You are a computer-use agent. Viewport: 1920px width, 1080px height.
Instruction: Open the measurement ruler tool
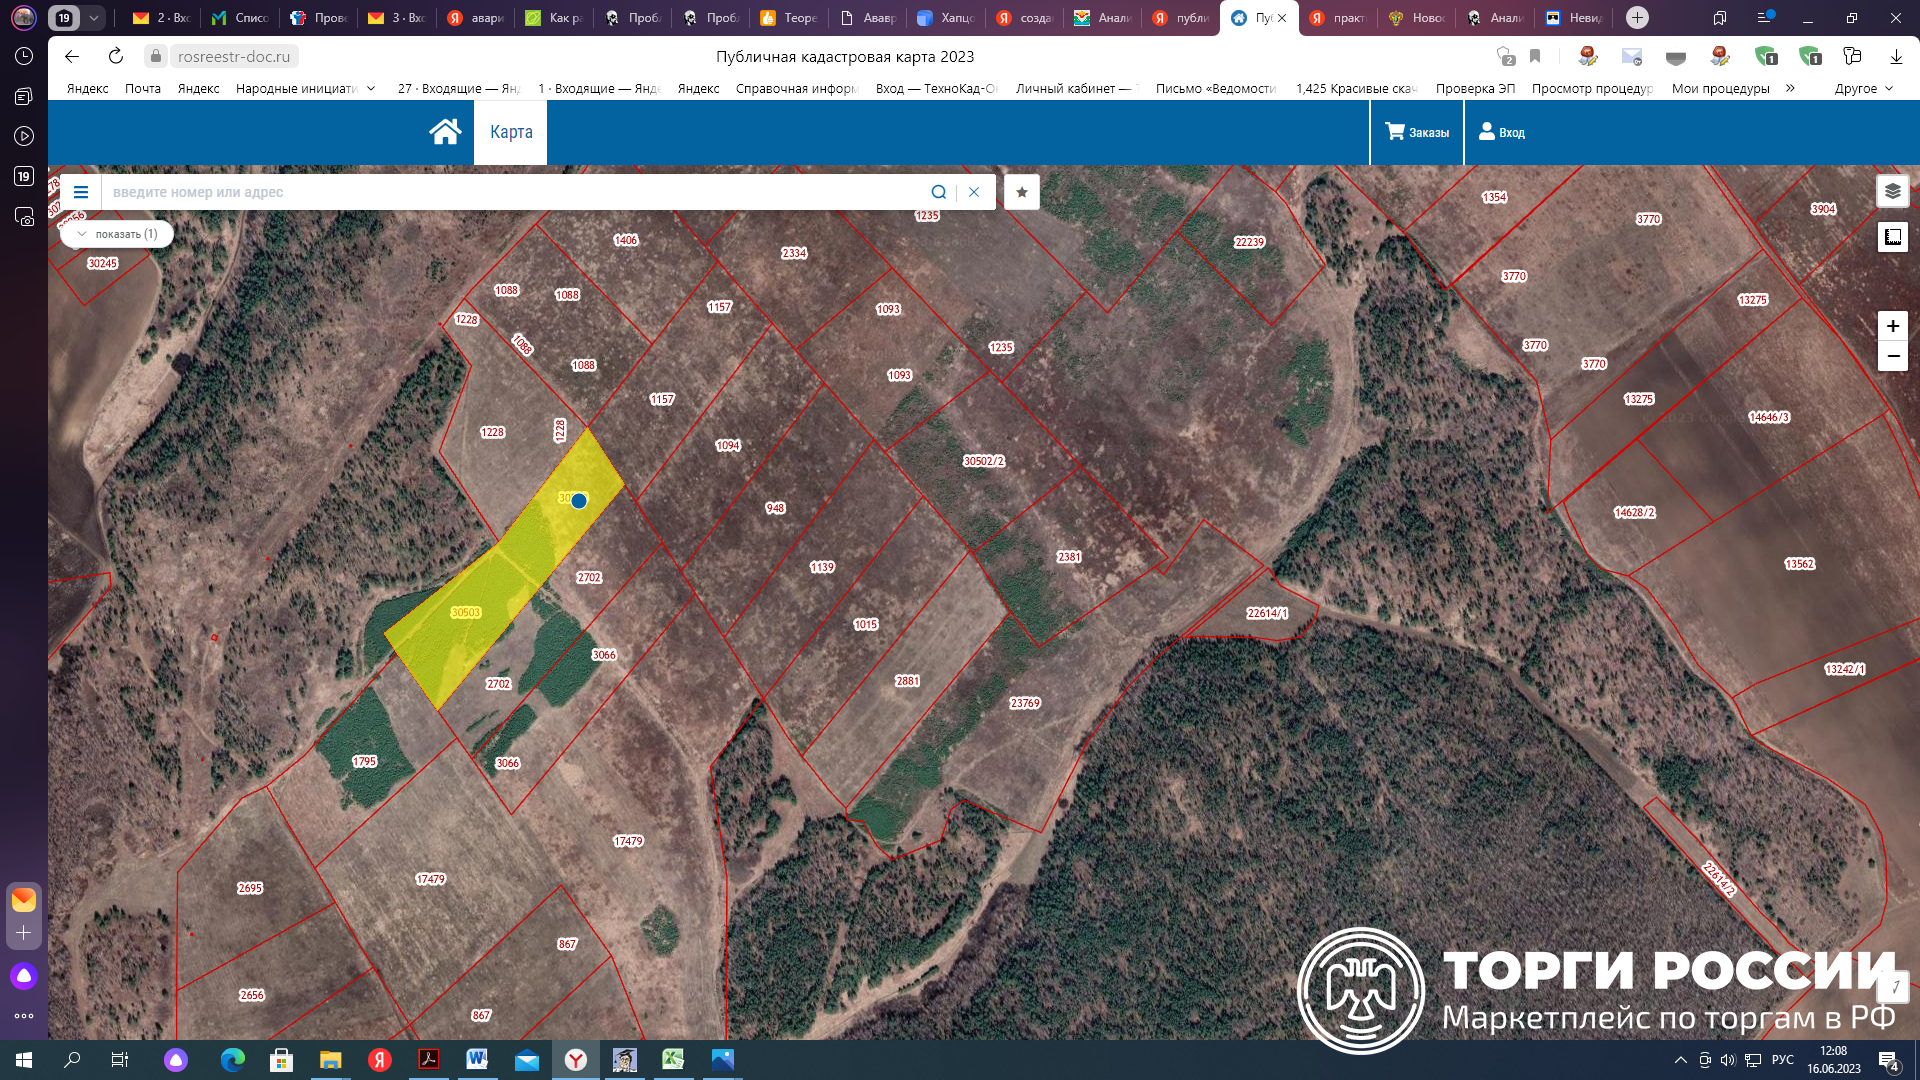[1892, 237]
